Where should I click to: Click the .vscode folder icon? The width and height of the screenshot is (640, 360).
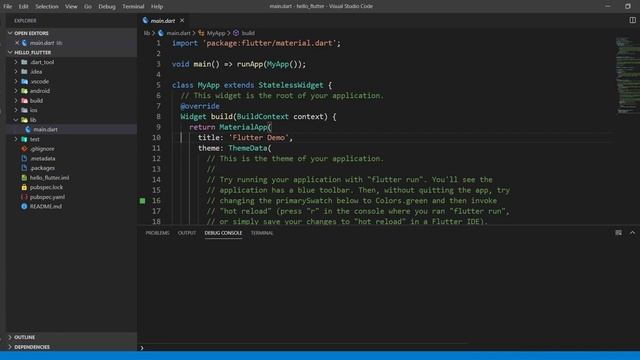coord(24,81)
